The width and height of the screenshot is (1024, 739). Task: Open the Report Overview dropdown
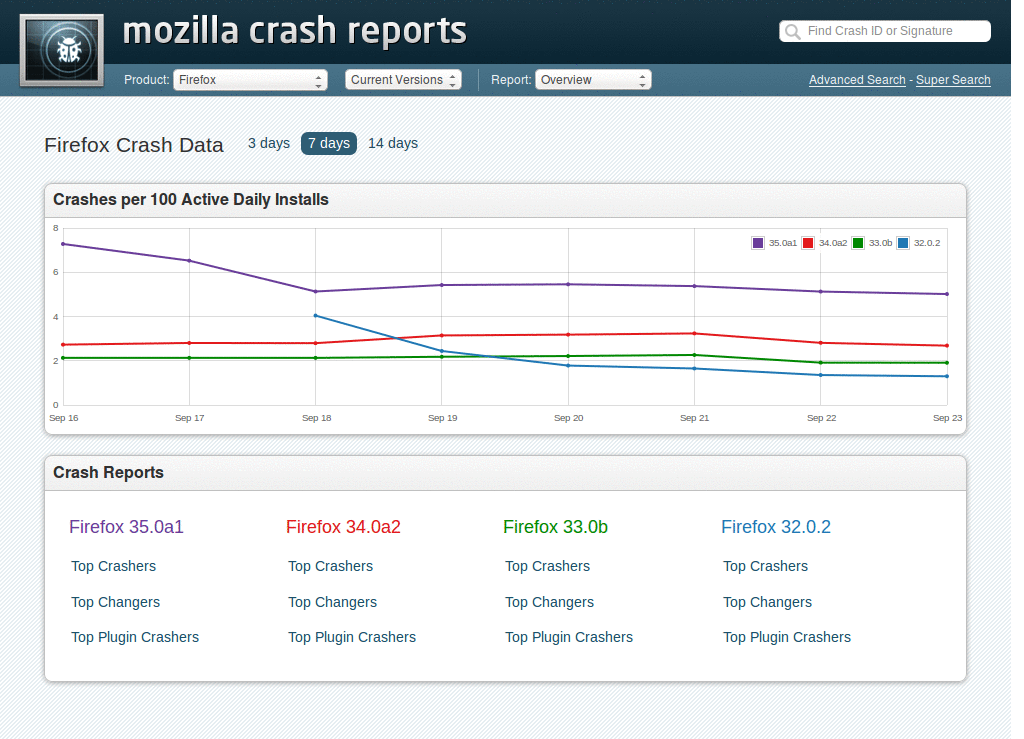click(x=593, y=80)
